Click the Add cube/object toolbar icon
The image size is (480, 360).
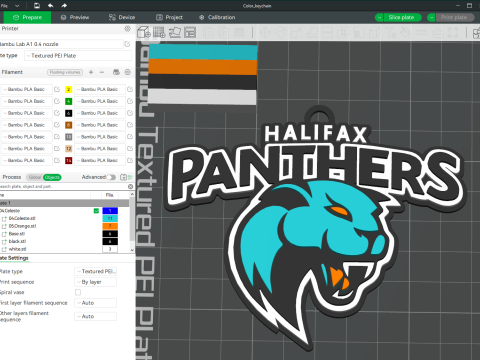(144, 32)
